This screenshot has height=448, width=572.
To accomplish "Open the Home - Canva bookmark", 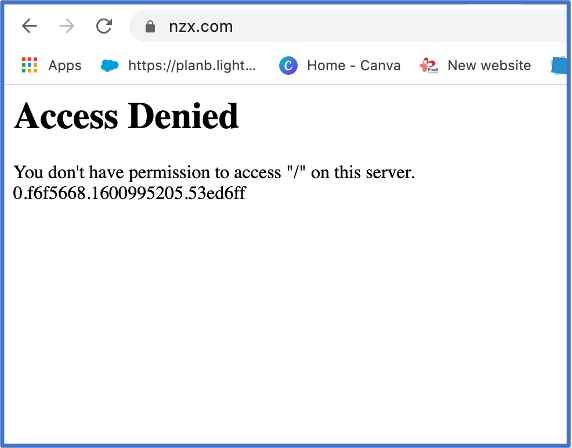I will [x=353, y=66].
